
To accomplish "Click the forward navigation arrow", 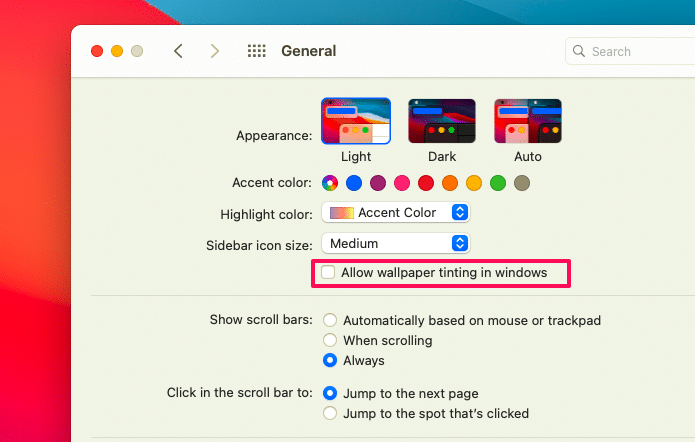I will (214, 51).
